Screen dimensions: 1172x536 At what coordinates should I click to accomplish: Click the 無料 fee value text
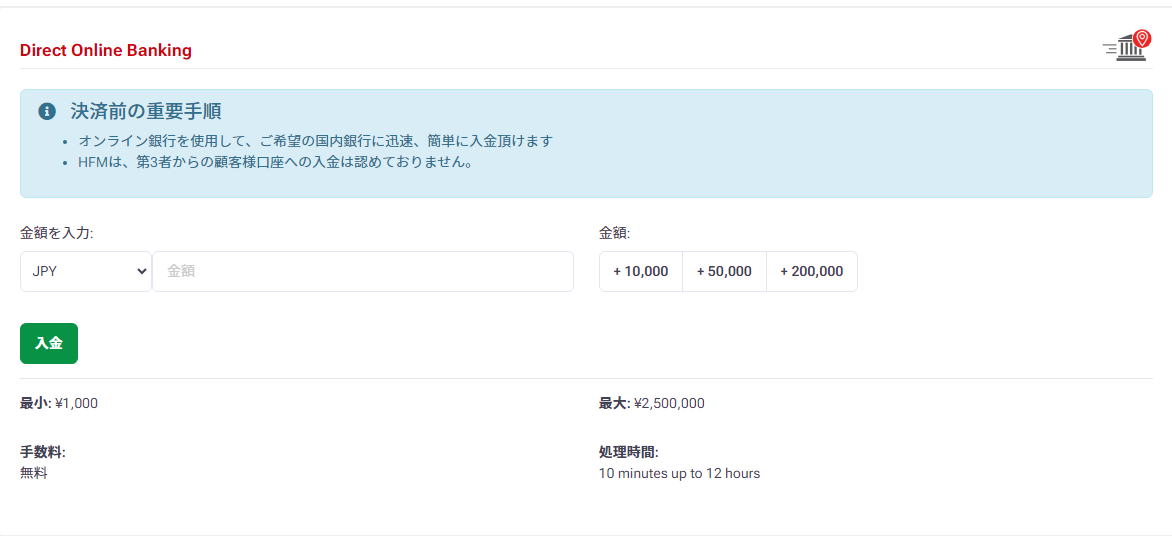tap(34, 473)
